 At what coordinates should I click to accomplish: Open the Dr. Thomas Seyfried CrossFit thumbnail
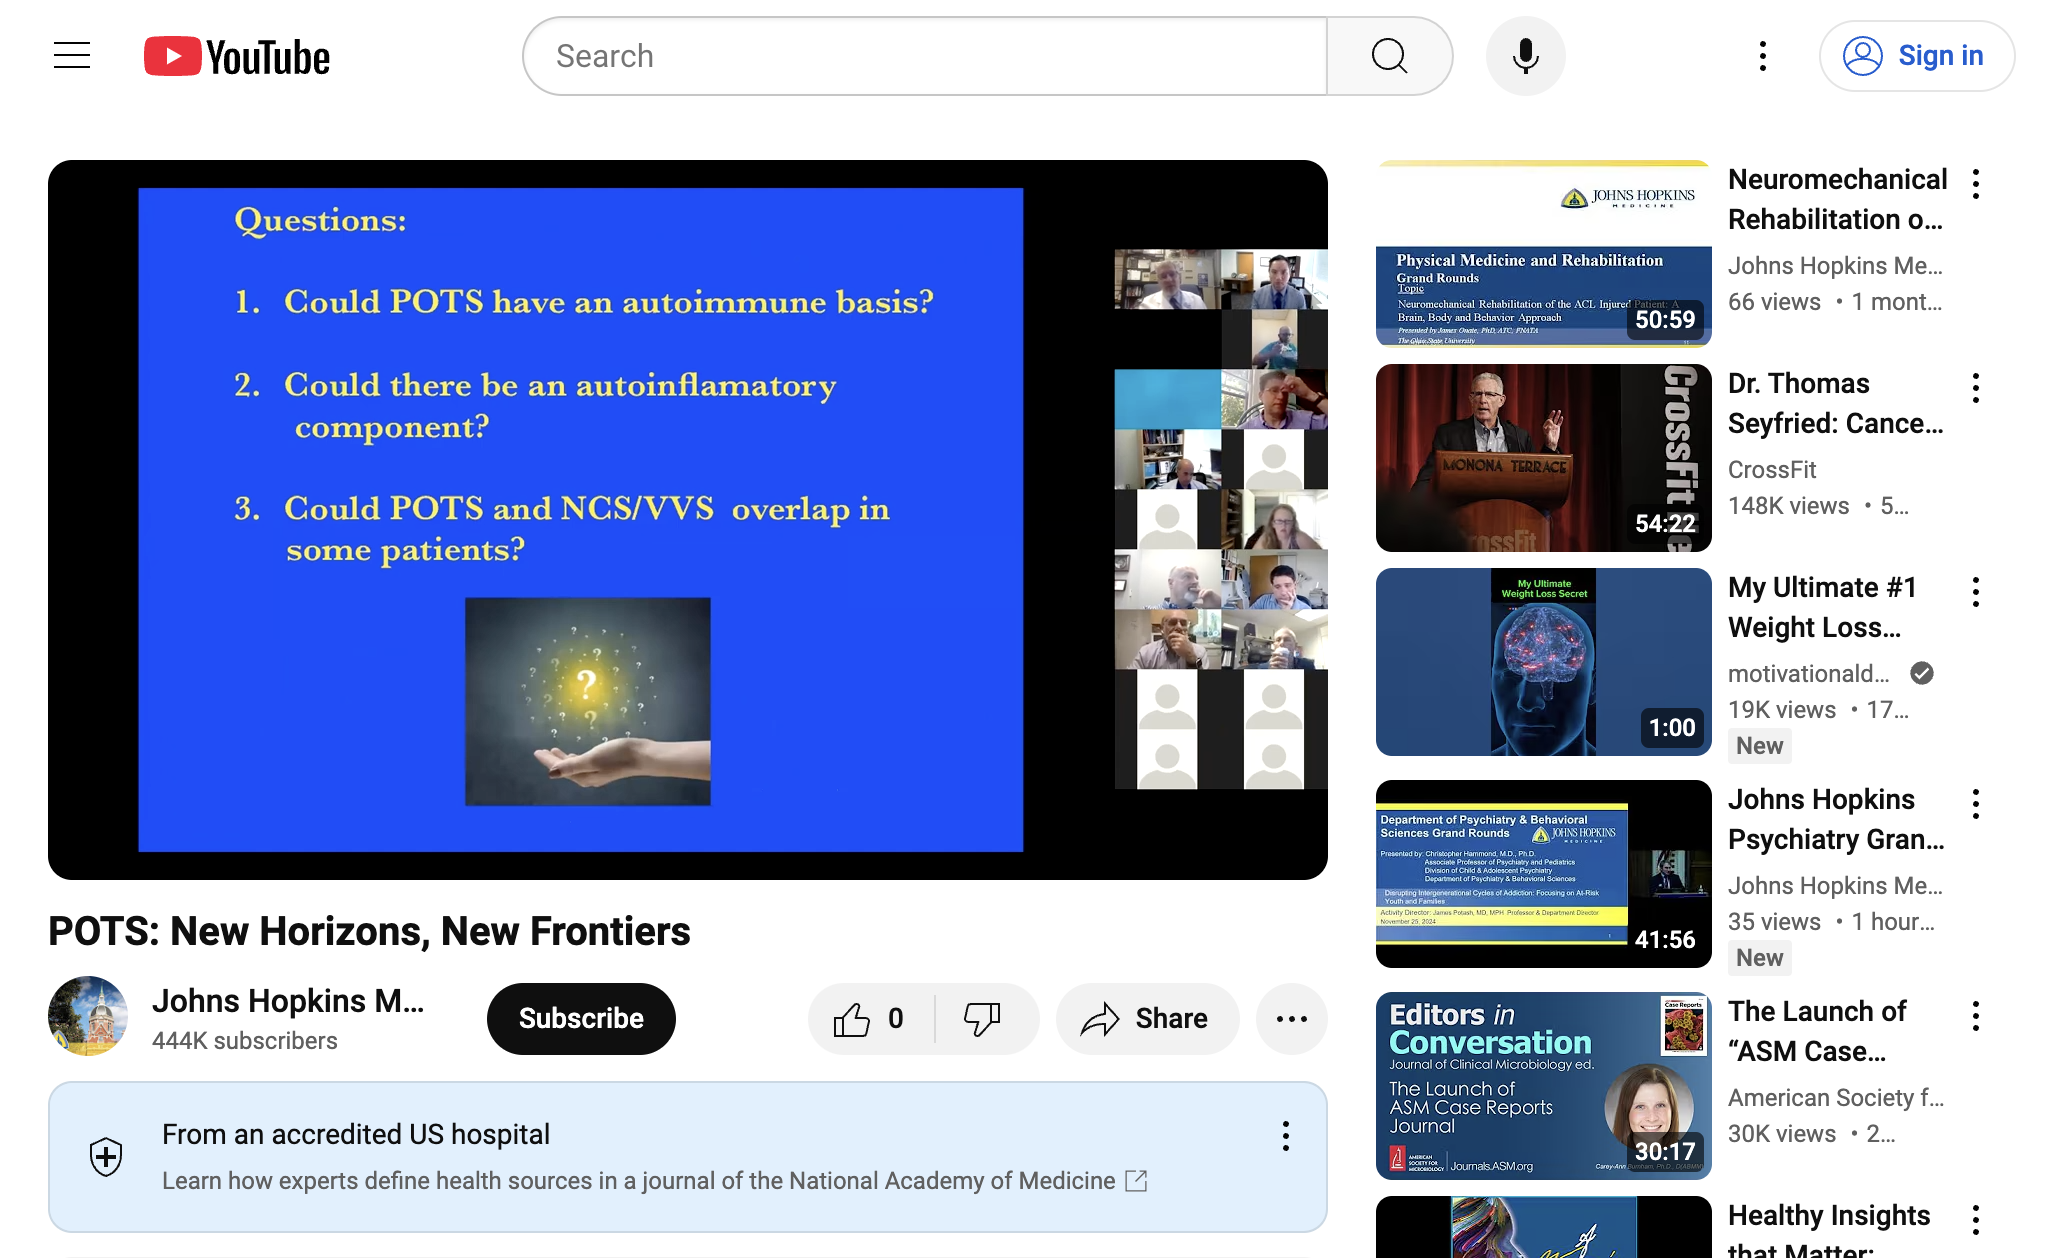coord(1544,458)
